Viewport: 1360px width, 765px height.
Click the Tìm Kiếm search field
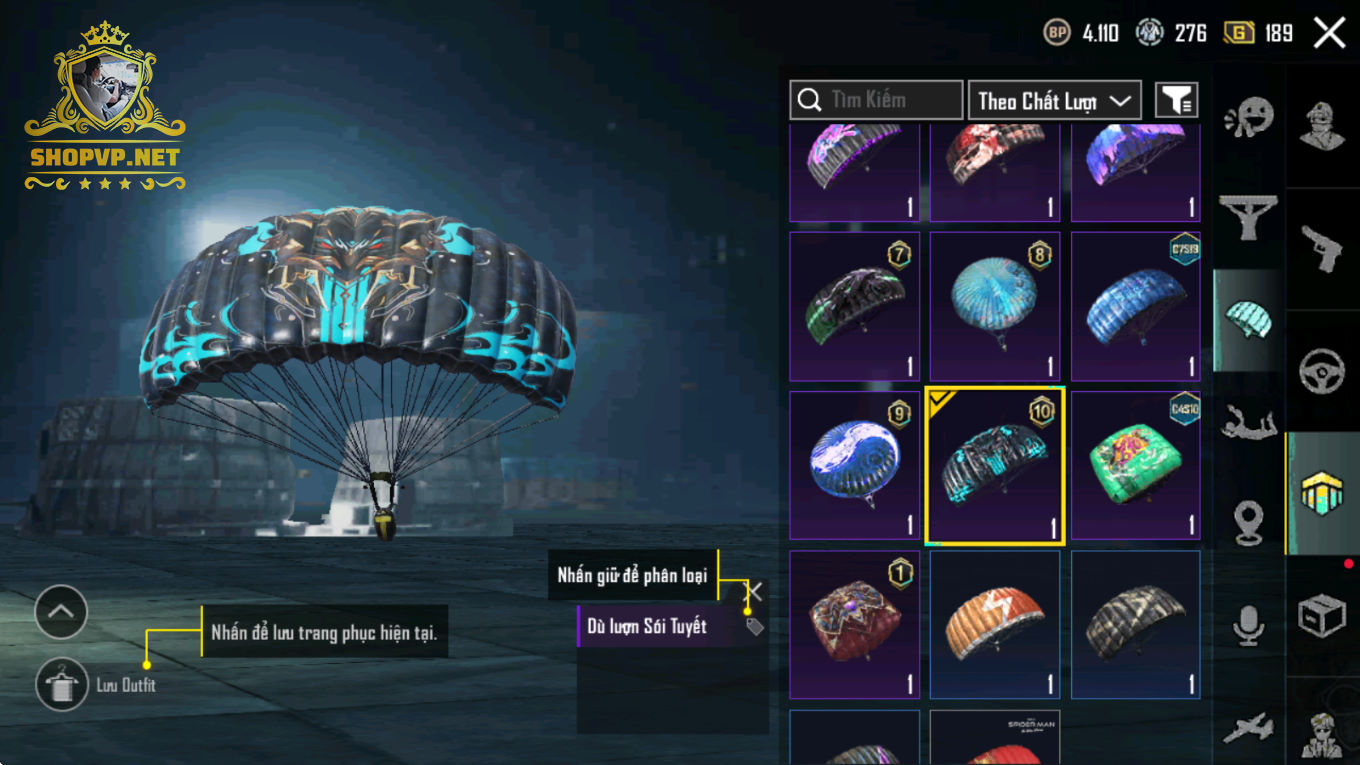pyautogui.click(x=876, y=100)
